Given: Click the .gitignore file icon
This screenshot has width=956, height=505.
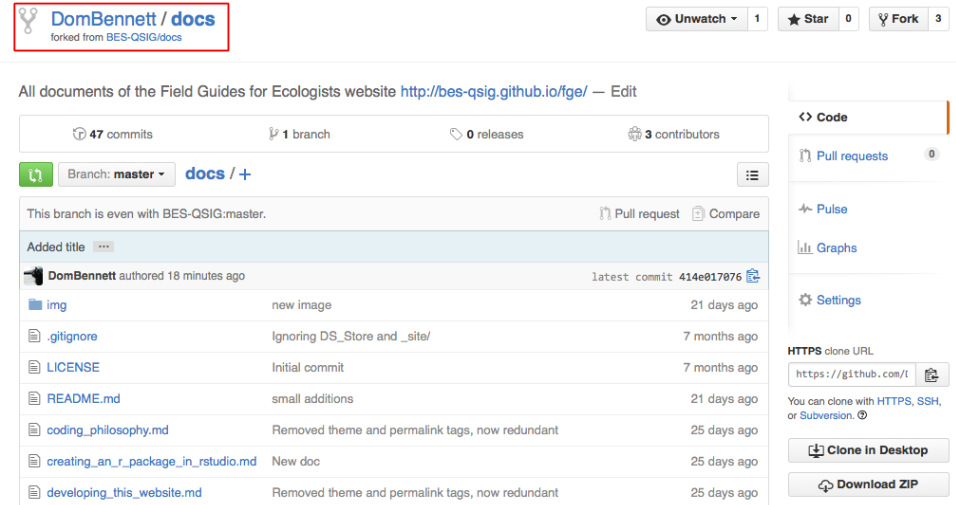Looking at the screenshot, I should pos(34,336).
